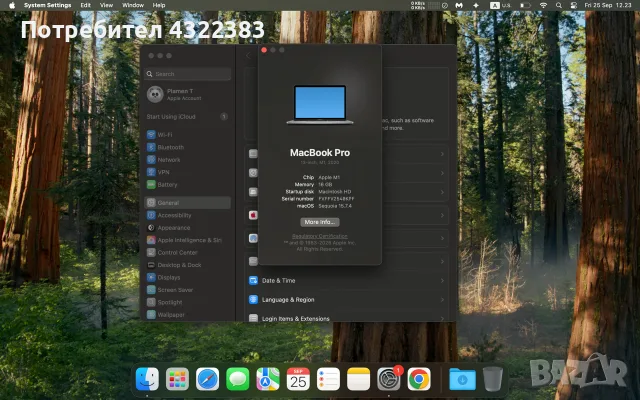Close the About This Mac window

264,50
